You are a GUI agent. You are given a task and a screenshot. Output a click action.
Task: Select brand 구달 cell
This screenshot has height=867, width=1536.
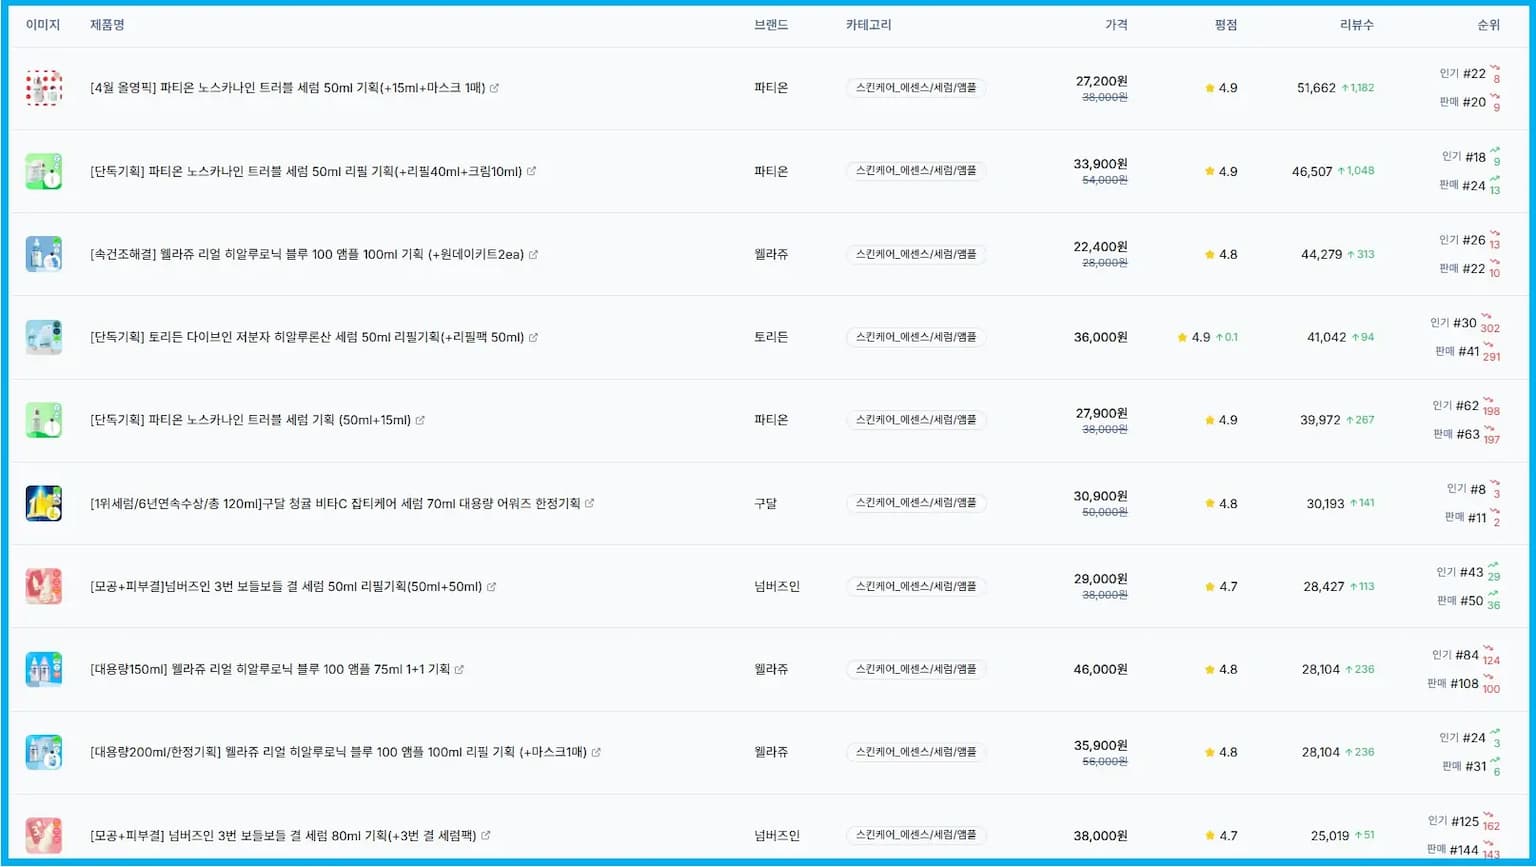pyautogui.click(x=765, y=503)
